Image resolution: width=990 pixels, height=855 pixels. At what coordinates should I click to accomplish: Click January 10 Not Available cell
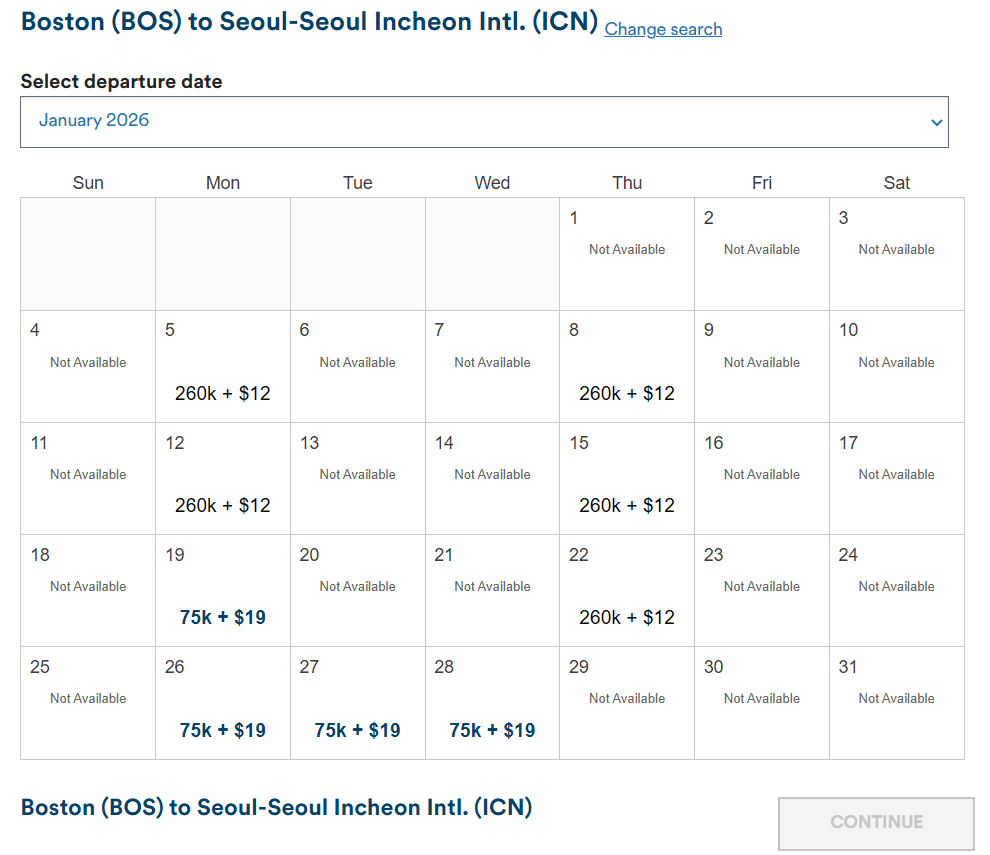896,366
